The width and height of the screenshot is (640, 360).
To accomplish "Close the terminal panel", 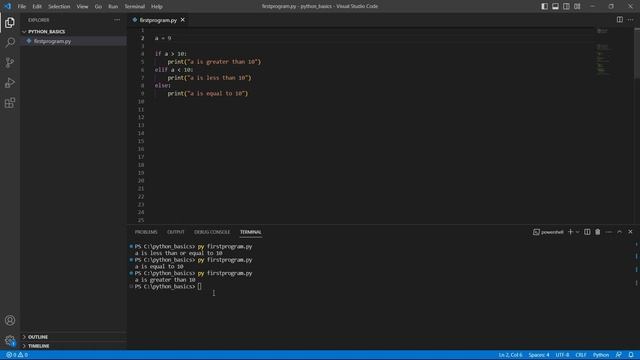I will (x=630, y=232).
